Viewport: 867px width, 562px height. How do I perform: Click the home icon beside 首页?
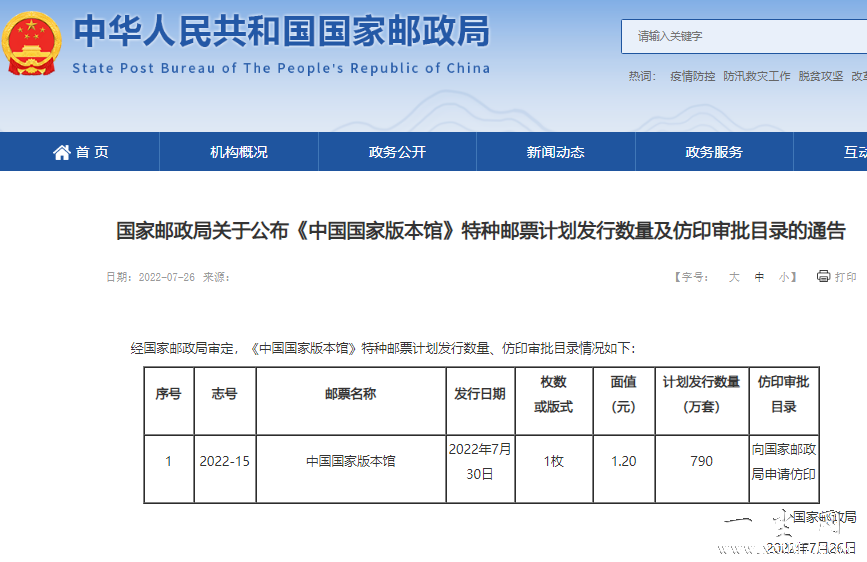(61, 152)
